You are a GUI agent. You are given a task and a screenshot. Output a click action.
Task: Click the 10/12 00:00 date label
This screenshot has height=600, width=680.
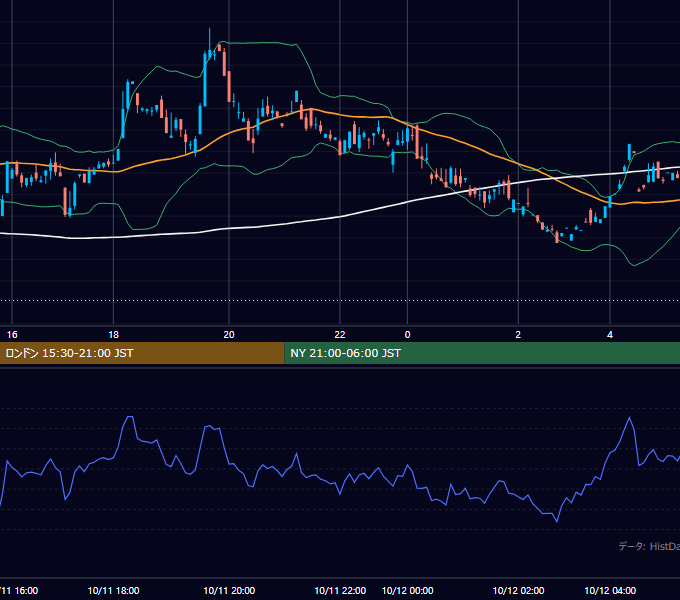407,591
